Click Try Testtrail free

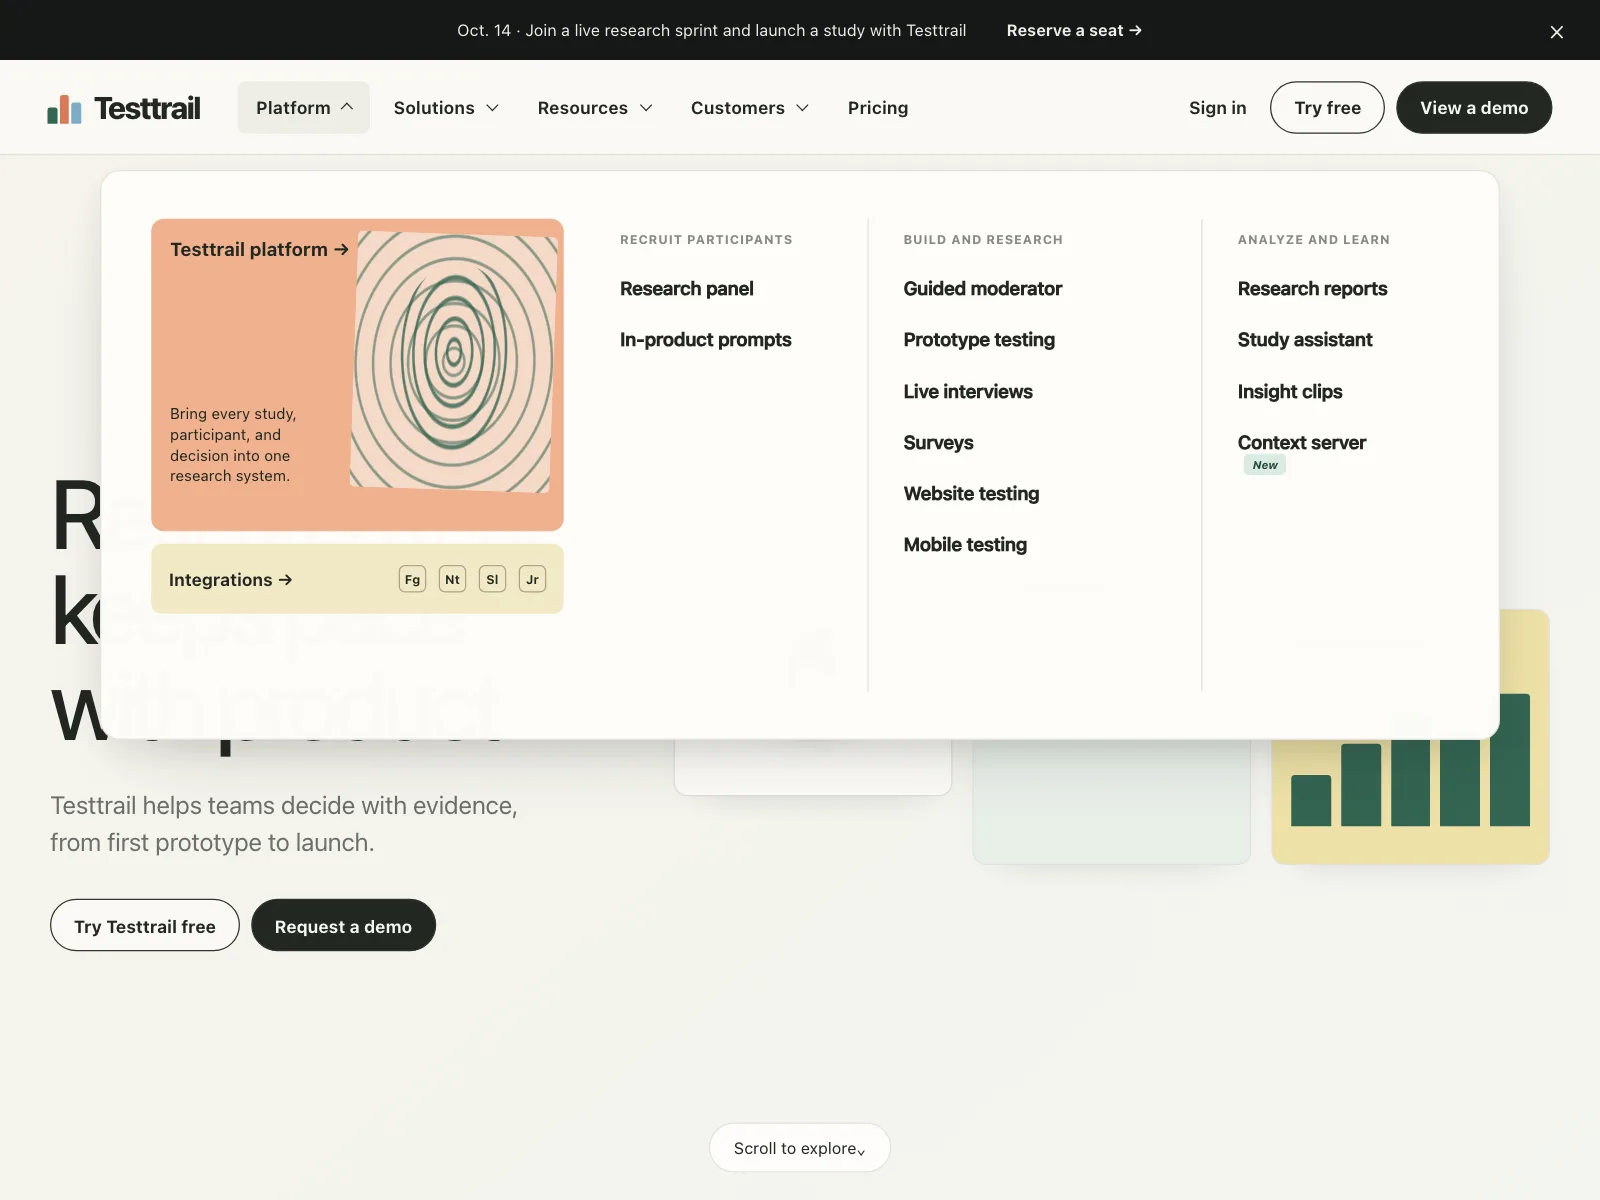click(145, 925)
